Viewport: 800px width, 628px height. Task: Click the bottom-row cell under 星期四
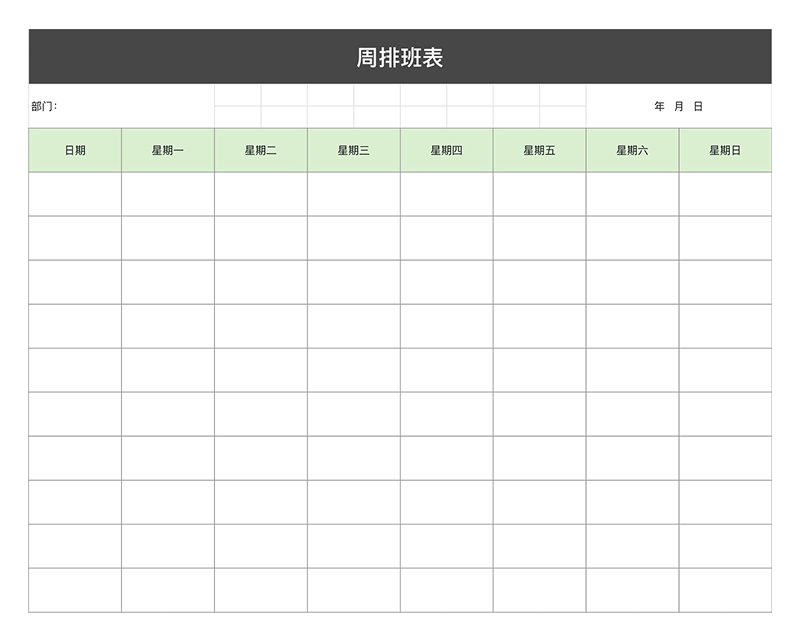tap(447, 590)
